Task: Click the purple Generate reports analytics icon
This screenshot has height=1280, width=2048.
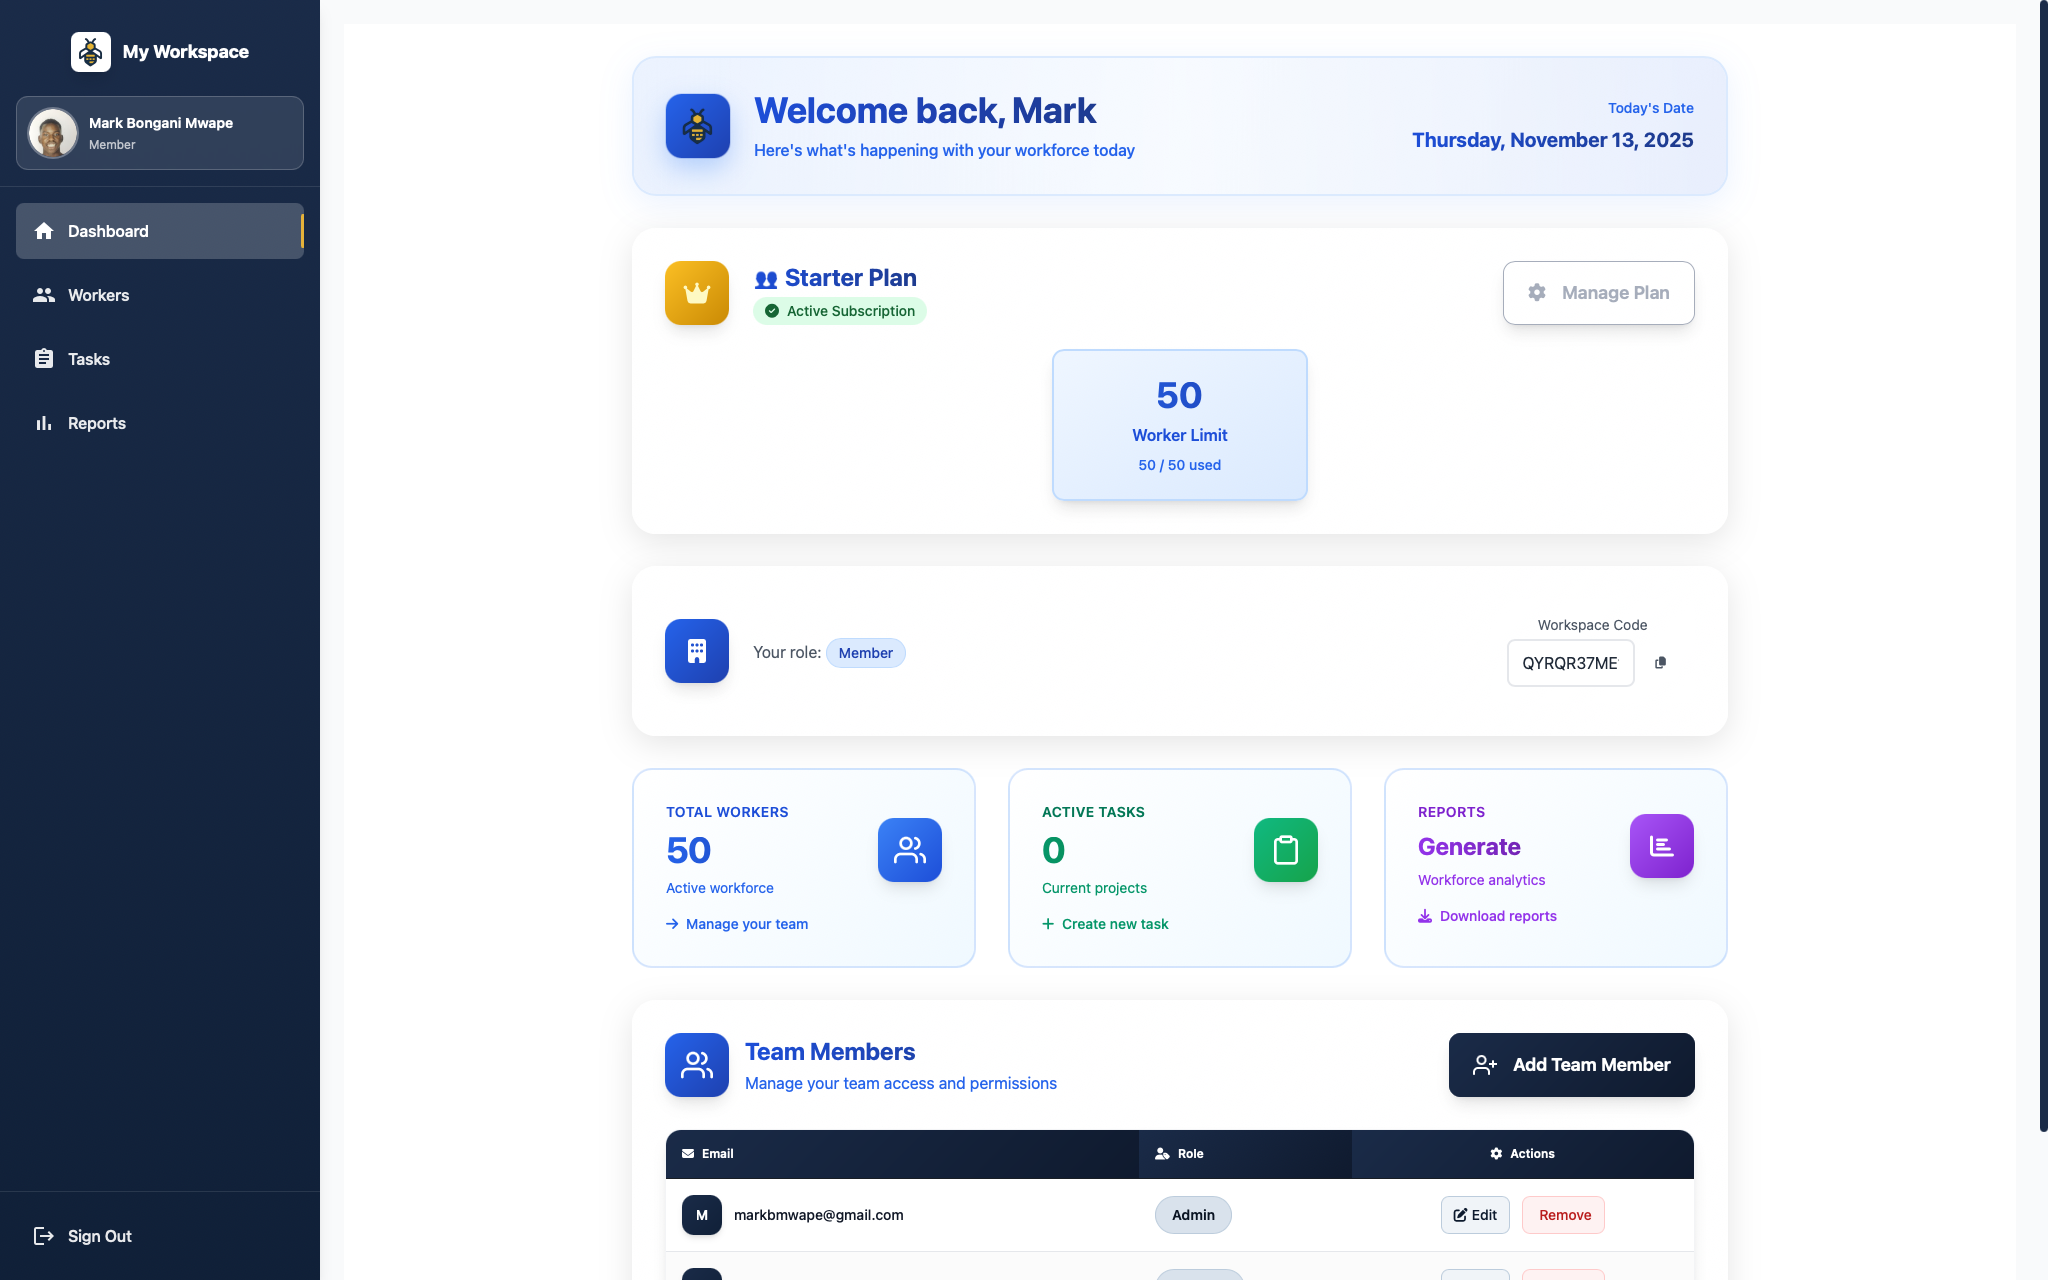Action: (x=1661, y=845)
